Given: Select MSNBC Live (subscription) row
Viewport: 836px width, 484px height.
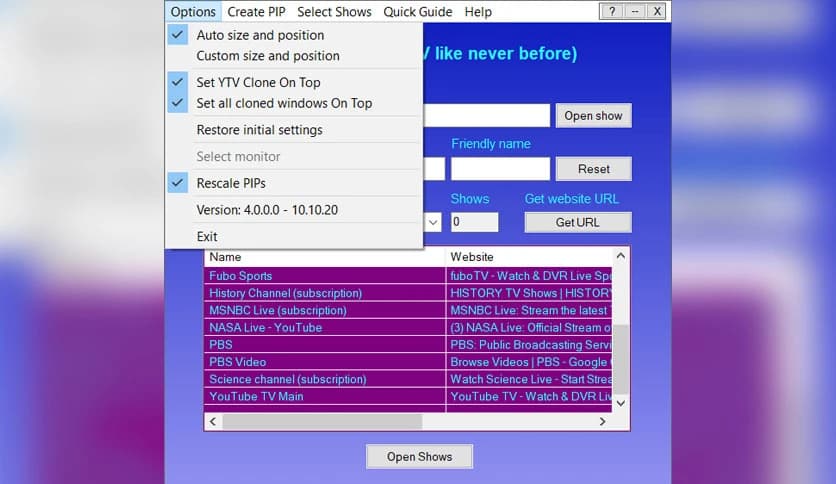Looking at the screenshot, I should coord(324,310).
